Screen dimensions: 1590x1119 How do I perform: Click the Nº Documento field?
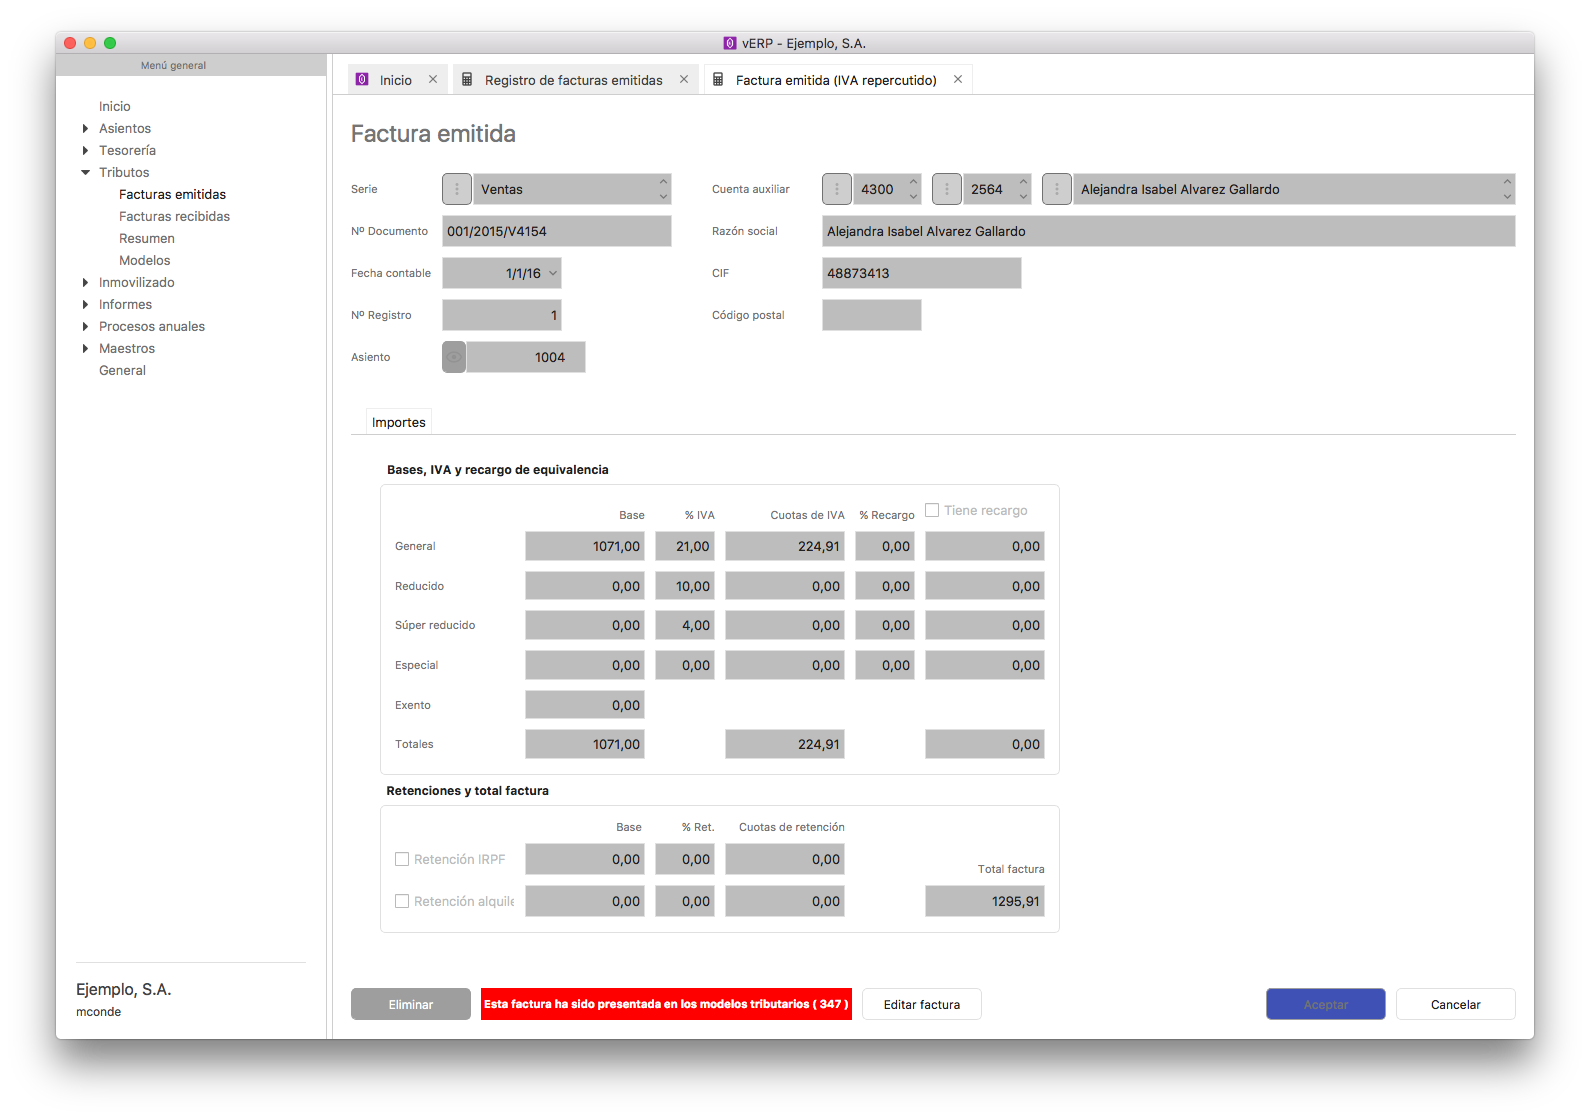pyautogui.click(x=556, y=231)
